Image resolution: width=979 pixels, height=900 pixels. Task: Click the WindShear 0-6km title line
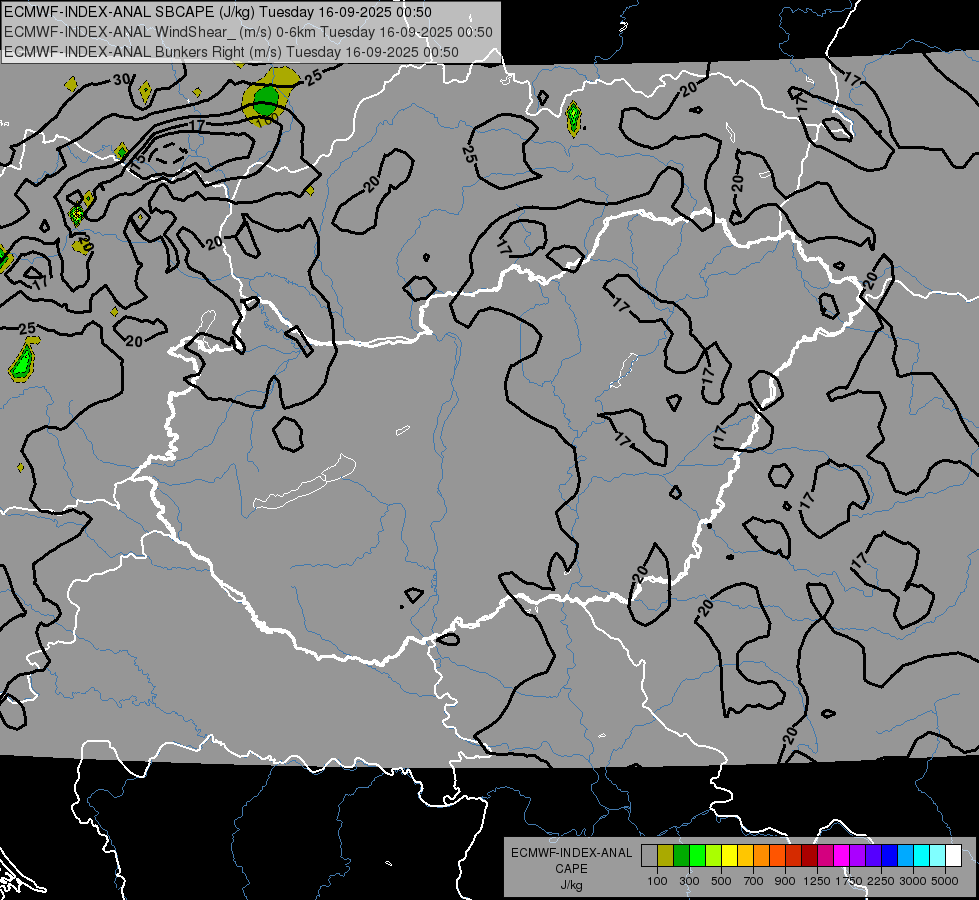(248, 32)
